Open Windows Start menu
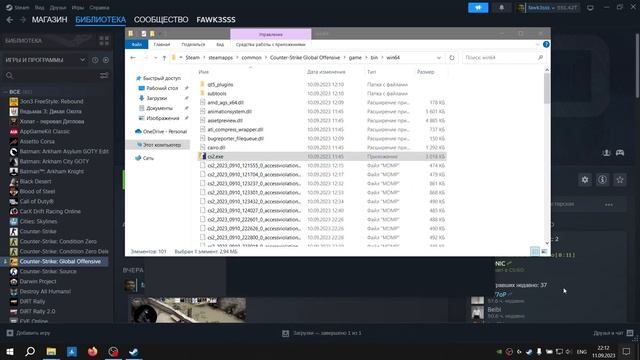 pos(10,351)
